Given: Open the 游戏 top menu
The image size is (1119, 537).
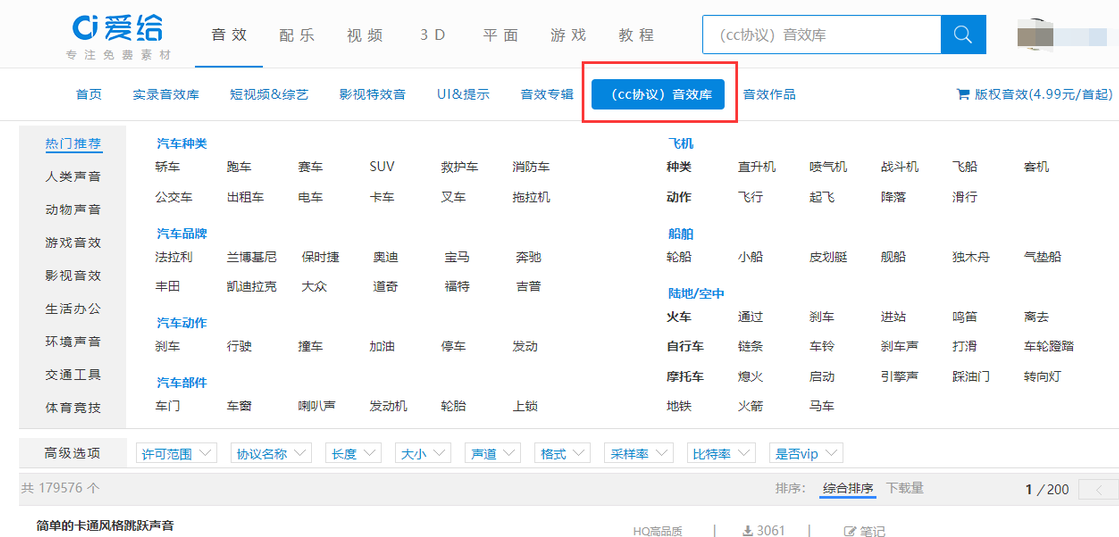Looking at the screenshot, I should pos(568,35).
